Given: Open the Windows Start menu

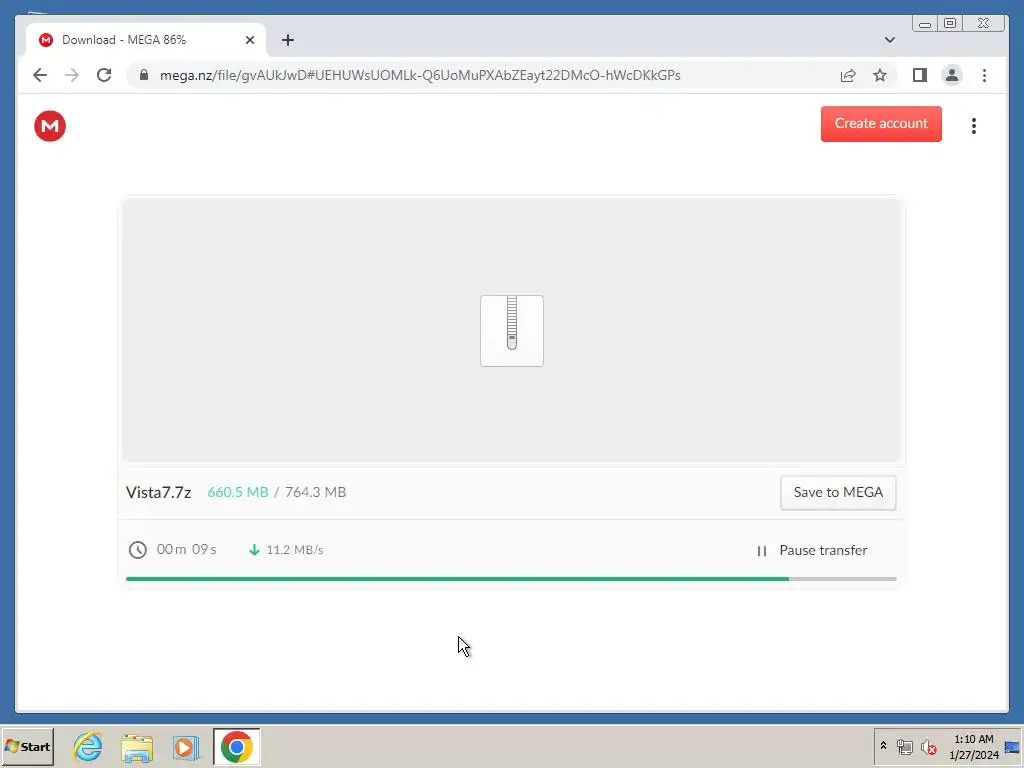Looking at the screenshot, I should (x=27, y=746).
